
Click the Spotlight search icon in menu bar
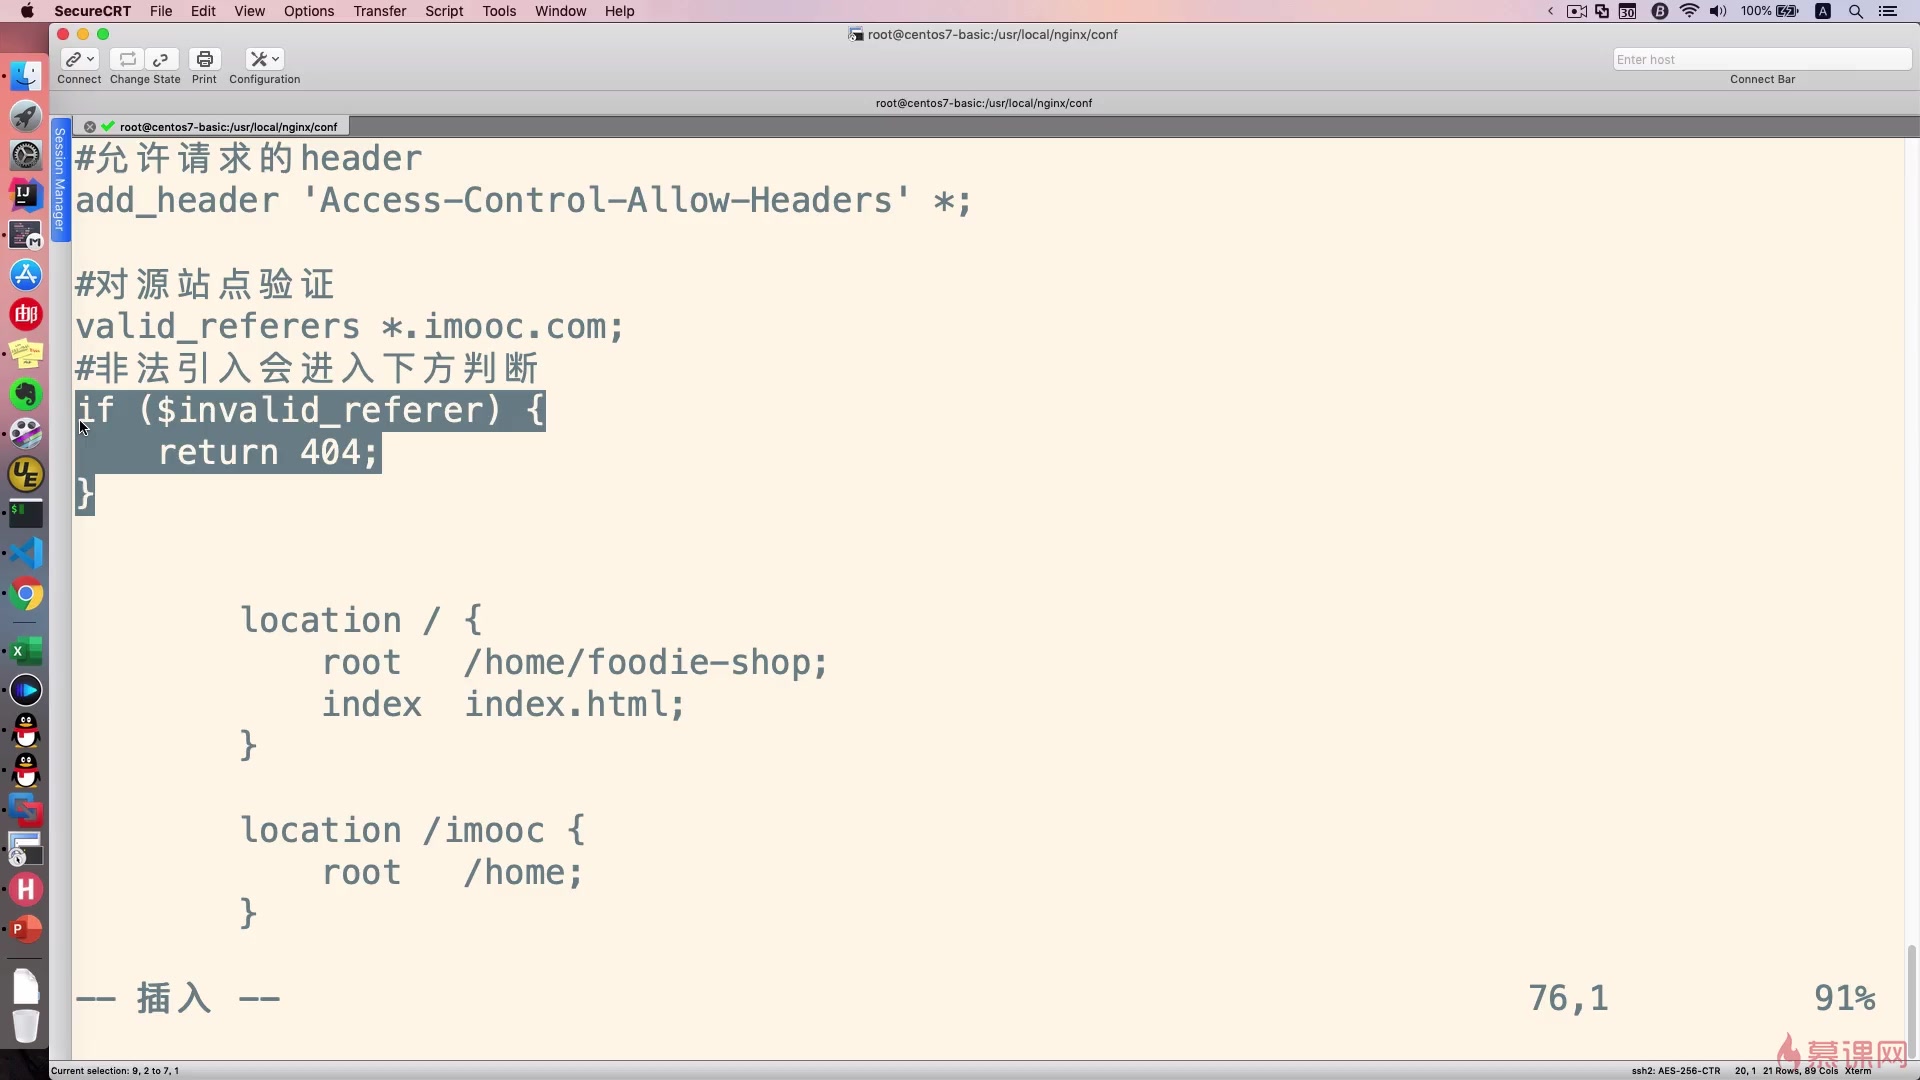[x=1855, y=11]
